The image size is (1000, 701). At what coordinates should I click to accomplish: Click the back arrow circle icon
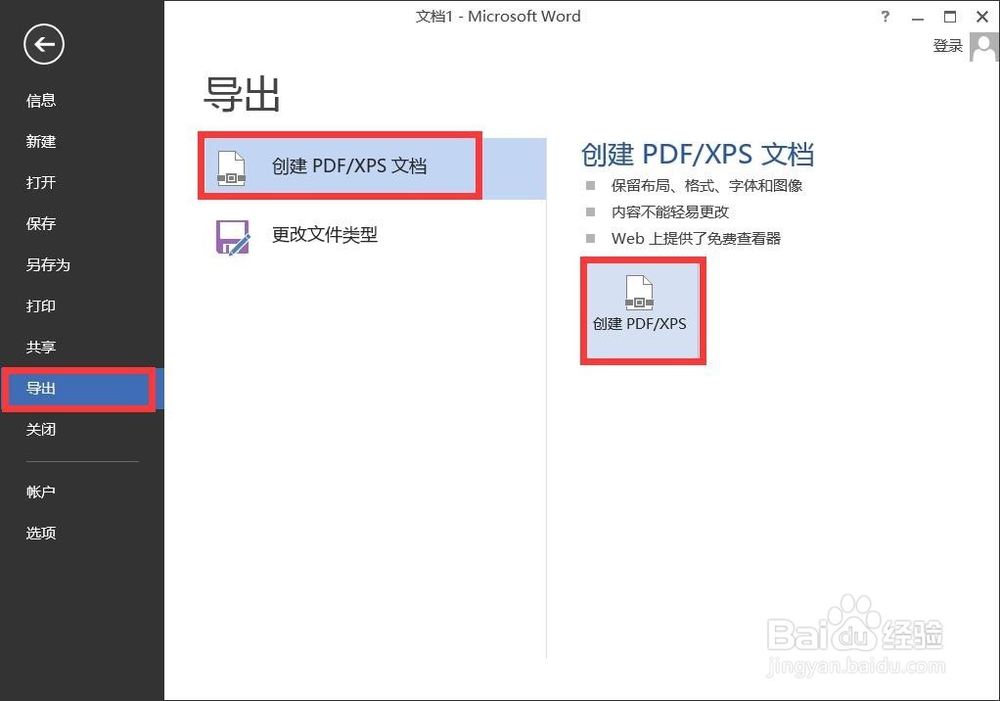point(44,45)
